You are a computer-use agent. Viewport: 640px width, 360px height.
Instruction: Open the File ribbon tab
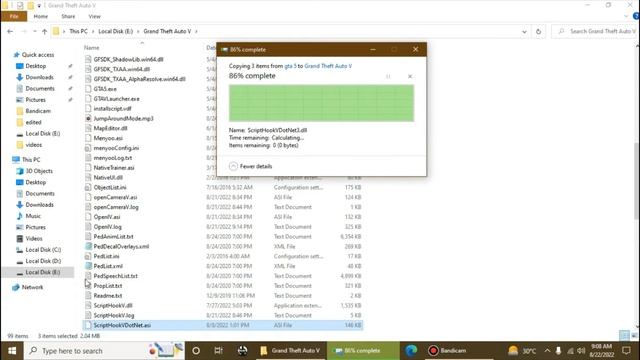[14, 16]
